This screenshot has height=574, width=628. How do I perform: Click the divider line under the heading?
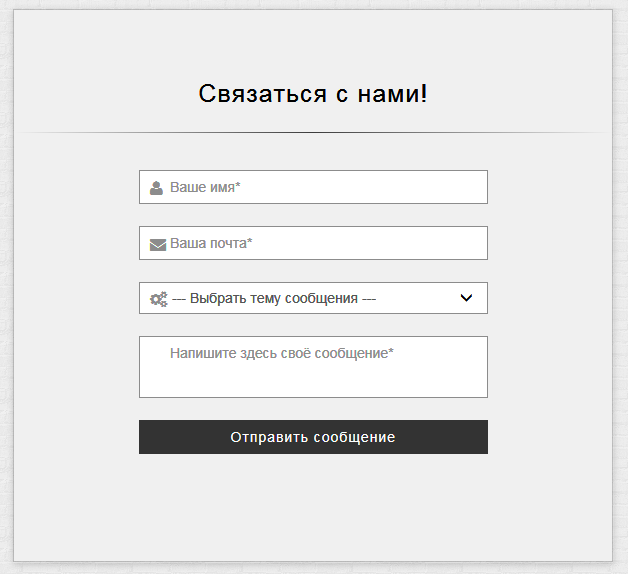[x=313, y=132]
